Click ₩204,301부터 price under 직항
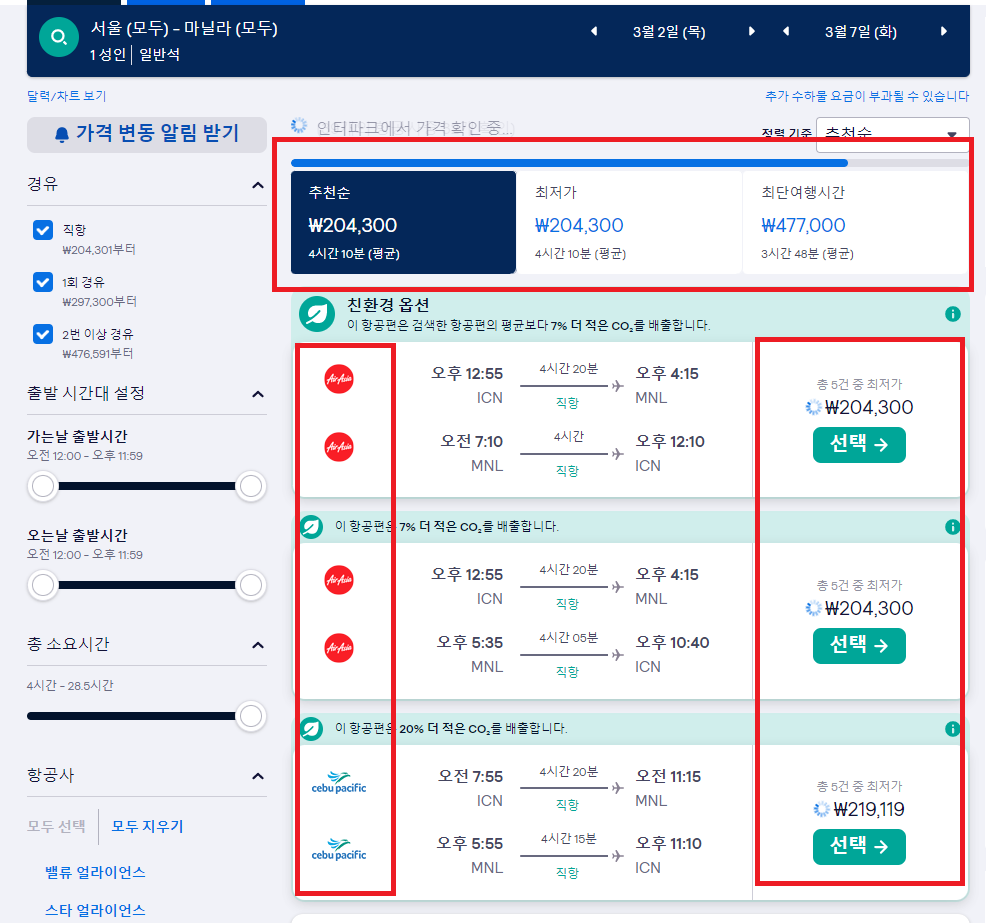986x923 pixels. point(99,250)
